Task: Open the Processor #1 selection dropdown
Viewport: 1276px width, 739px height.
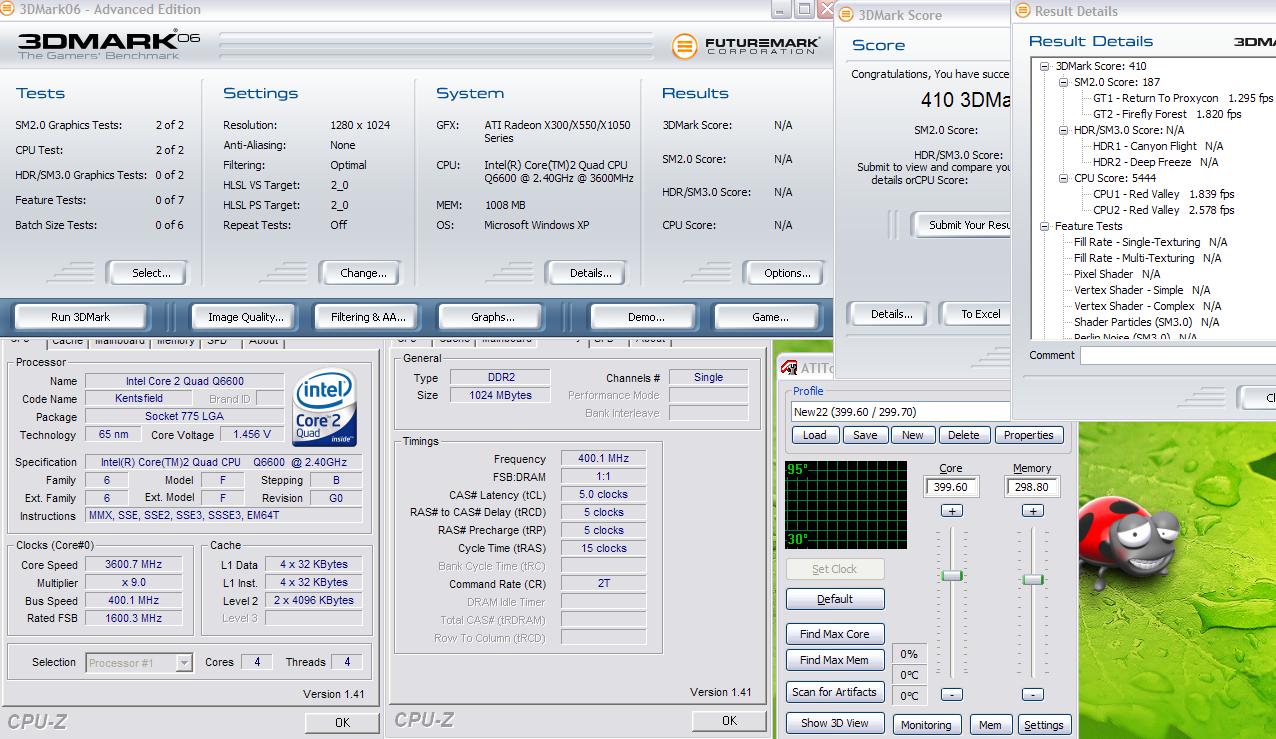Action: click(x=184, y=662)
